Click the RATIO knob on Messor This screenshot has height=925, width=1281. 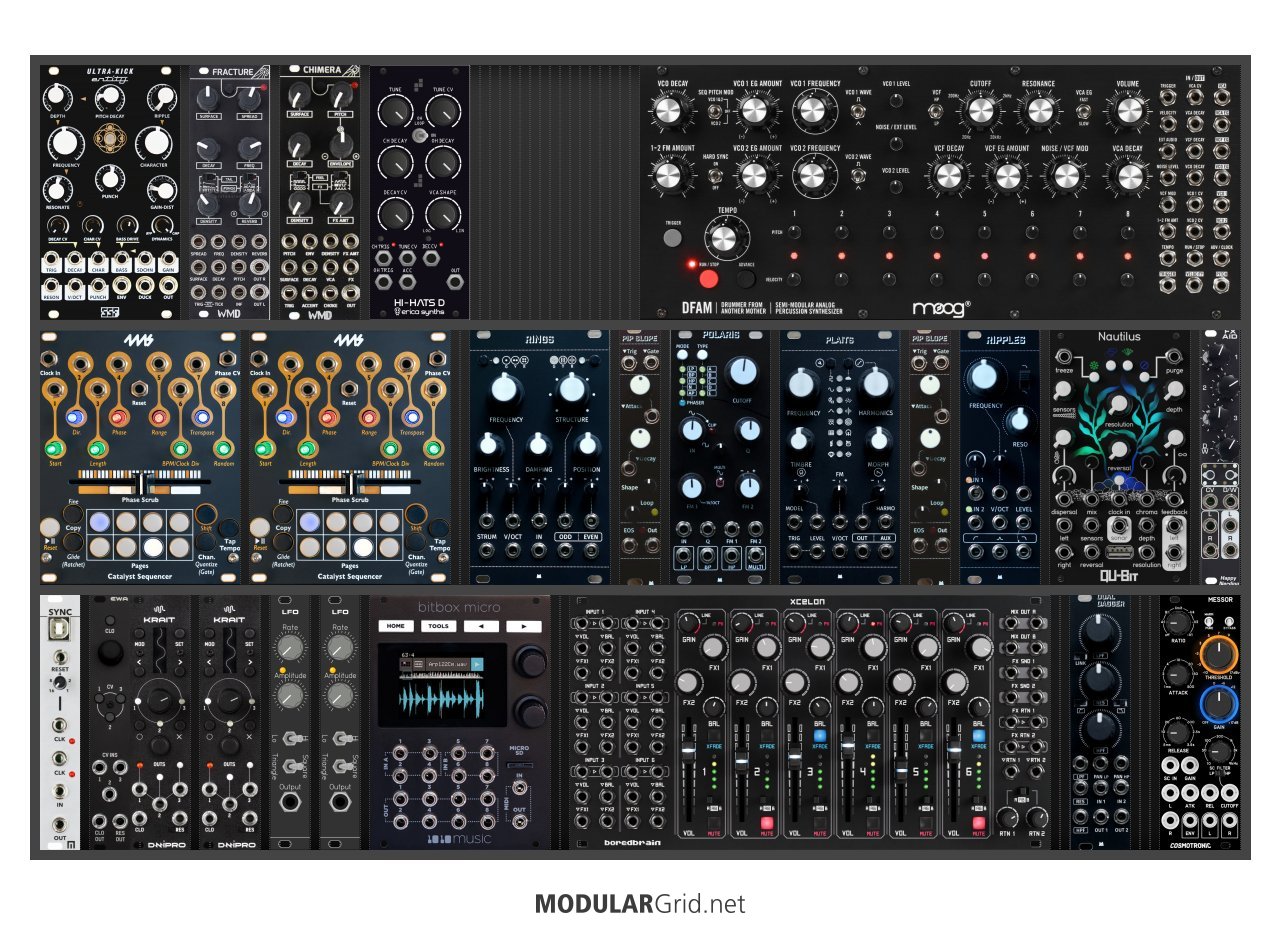pos(1177,623)
